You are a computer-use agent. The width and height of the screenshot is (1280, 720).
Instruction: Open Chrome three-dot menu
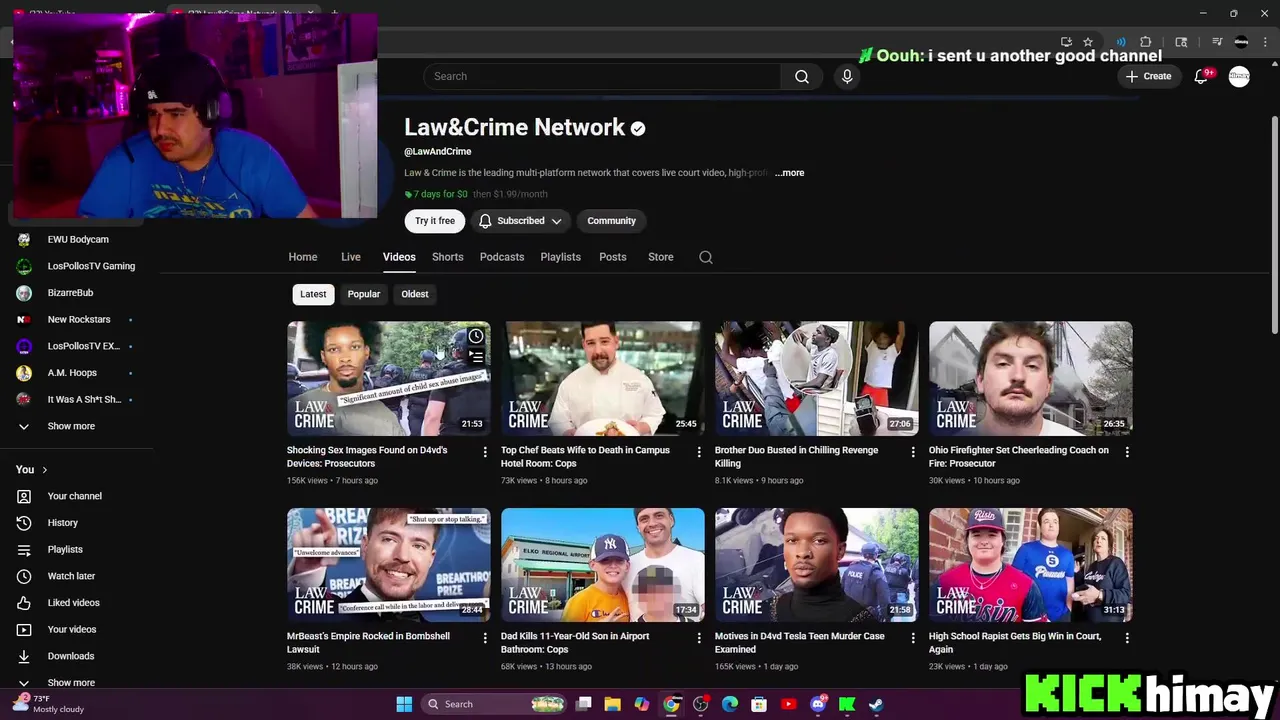[1264, 42]
